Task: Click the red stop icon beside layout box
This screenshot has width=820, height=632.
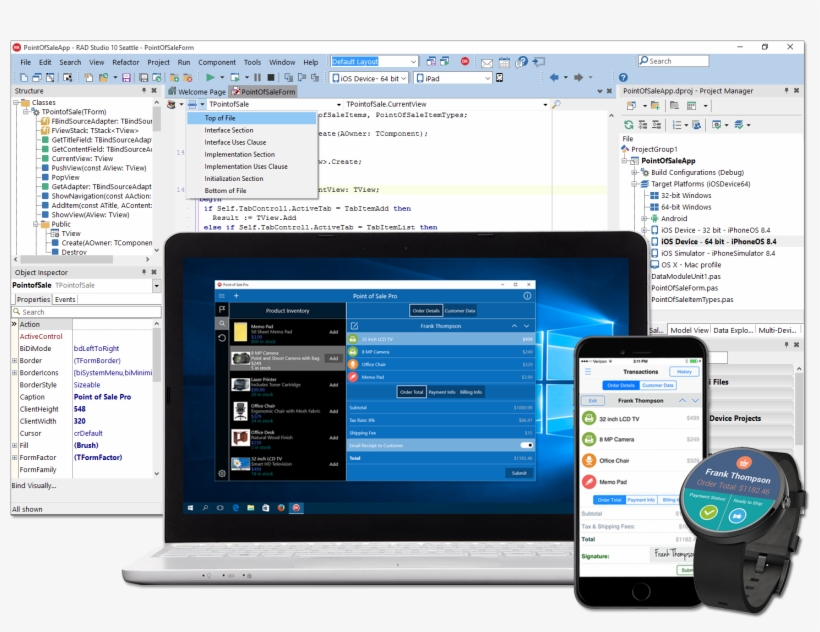Action: pyautogui.click(x=465, y=62)
